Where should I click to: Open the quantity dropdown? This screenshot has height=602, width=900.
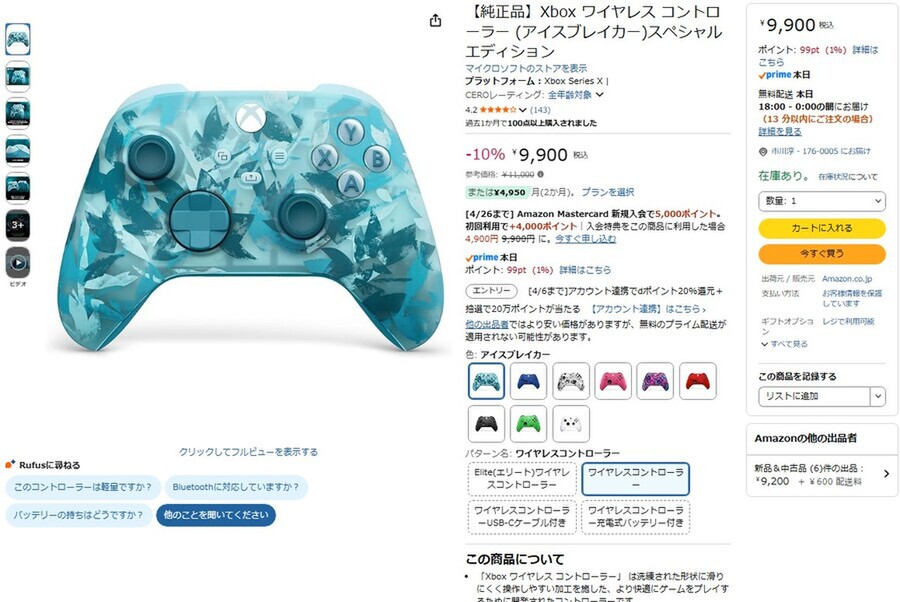coord(821,201)
